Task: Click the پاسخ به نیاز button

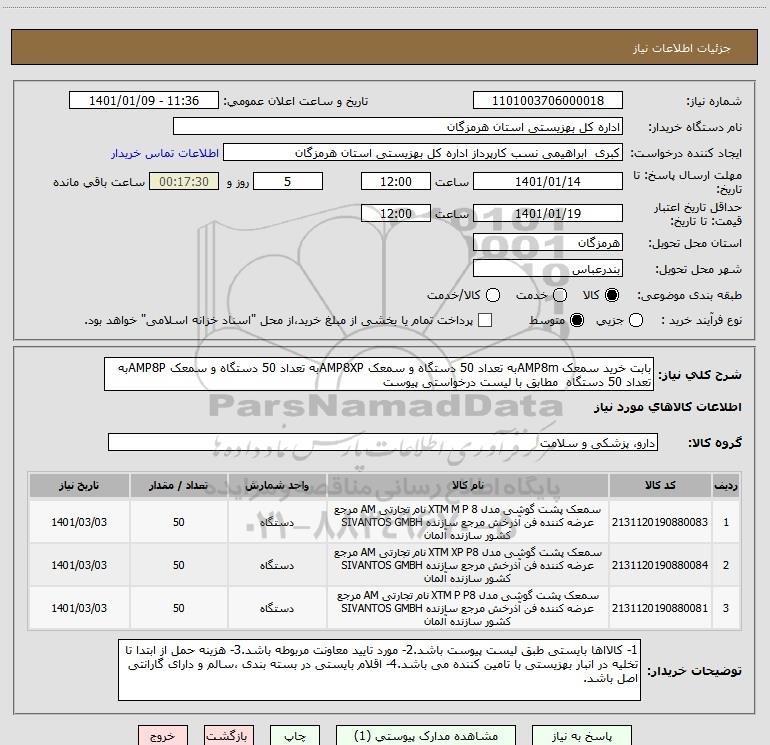Action: (582, 736)
